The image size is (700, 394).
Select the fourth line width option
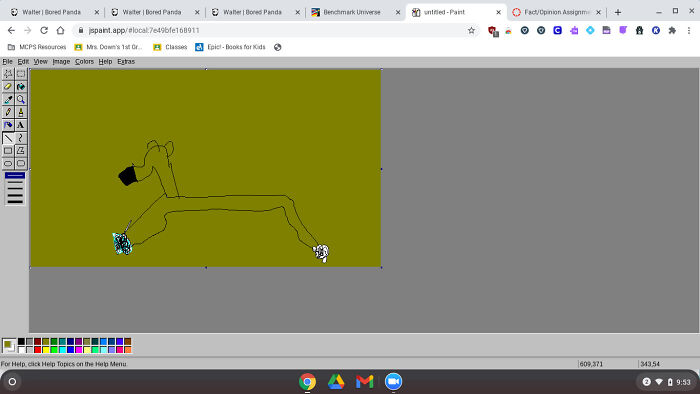tap(15, 195)
